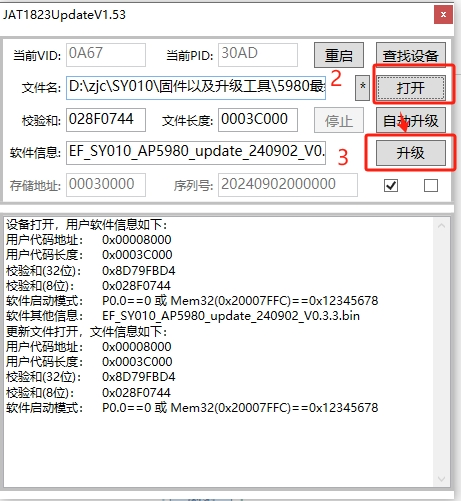This screenshot has height=501, width=461.
Task: Click the 当前VID field
Action: pyautogui.click(x=106, y=55)
